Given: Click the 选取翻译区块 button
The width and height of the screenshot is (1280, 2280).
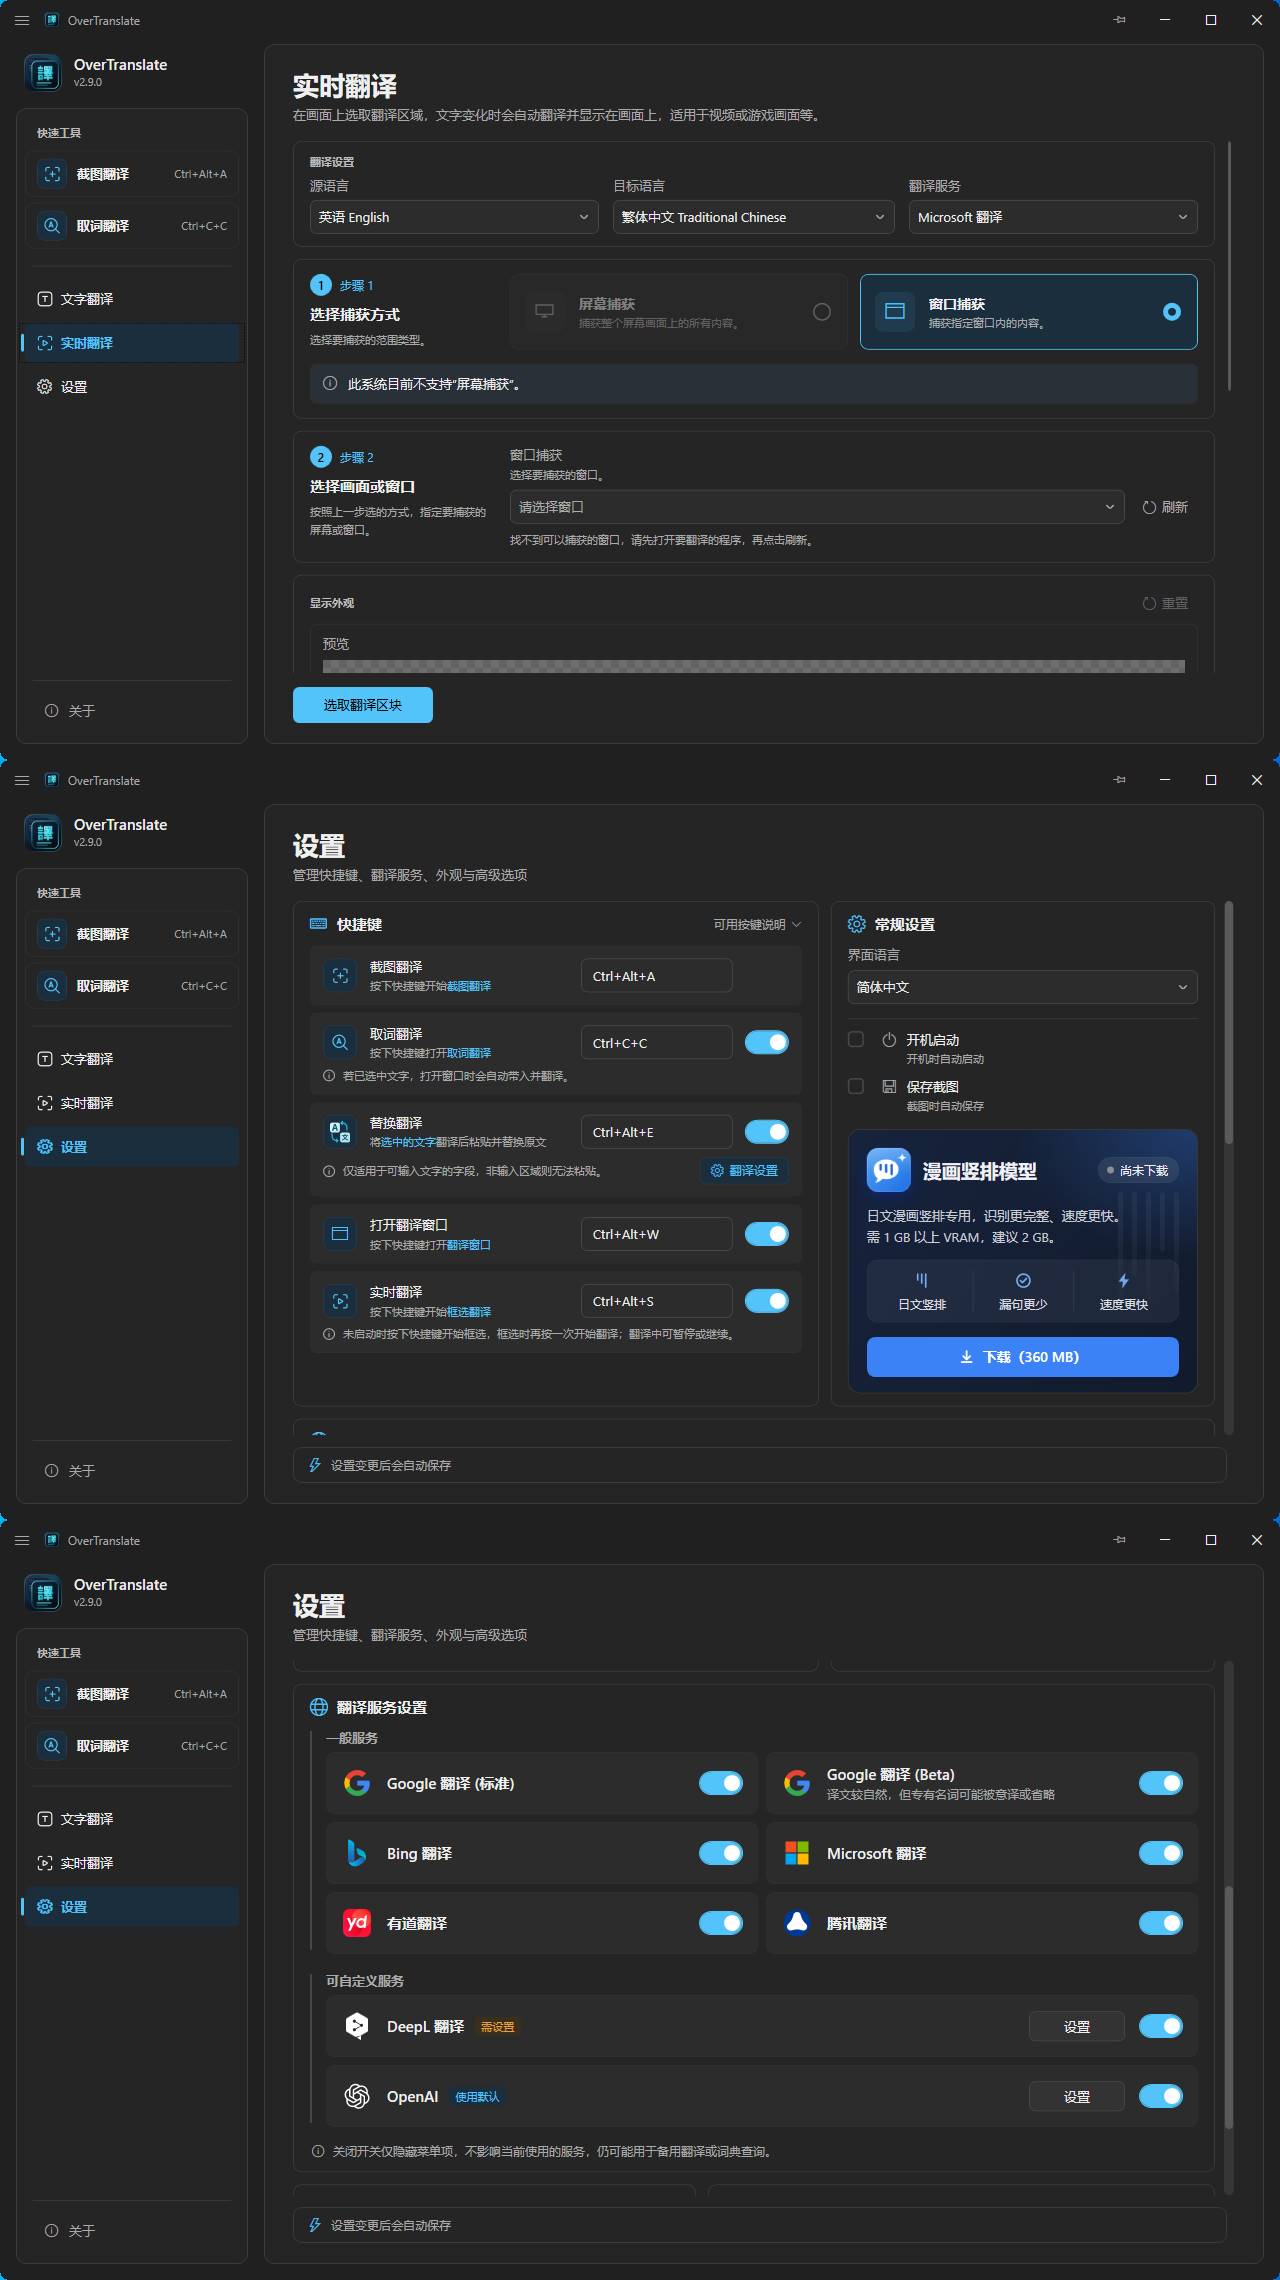Looking at the screenshot, I should (x=363, y=705).
